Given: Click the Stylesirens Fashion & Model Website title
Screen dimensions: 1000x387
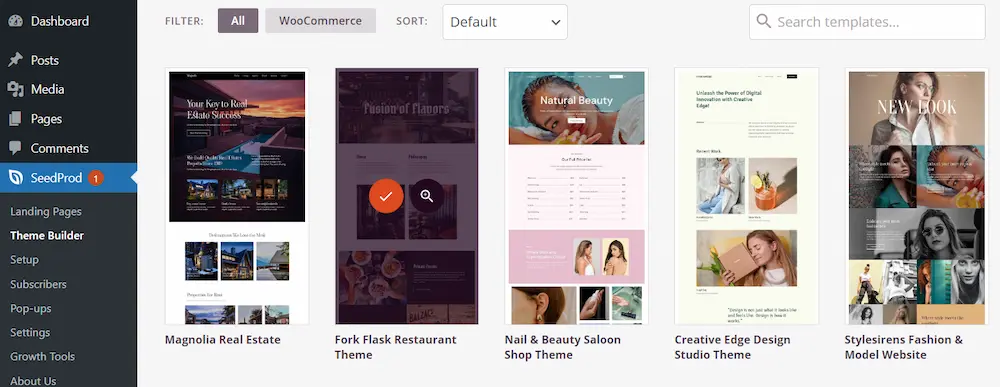Looking at the screenshot, I should pos(904,347).
